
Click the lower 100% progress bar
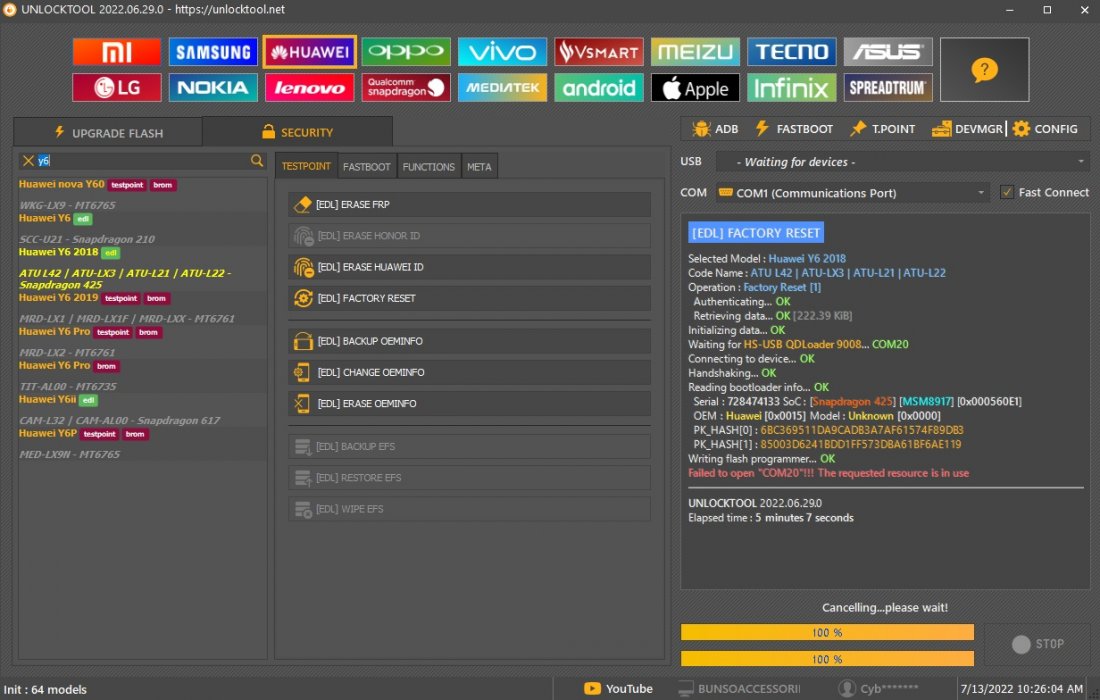click(827, 659)
